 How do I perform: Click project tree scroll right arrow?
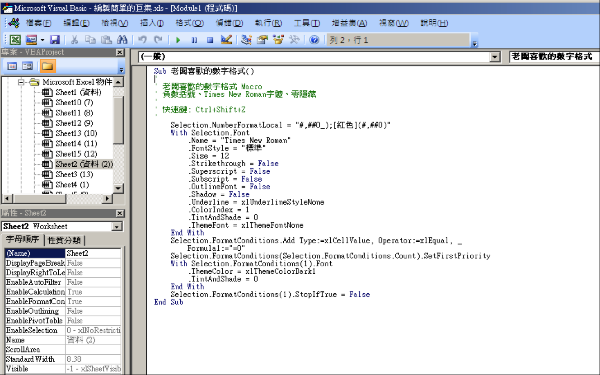[x=108, y=199]
